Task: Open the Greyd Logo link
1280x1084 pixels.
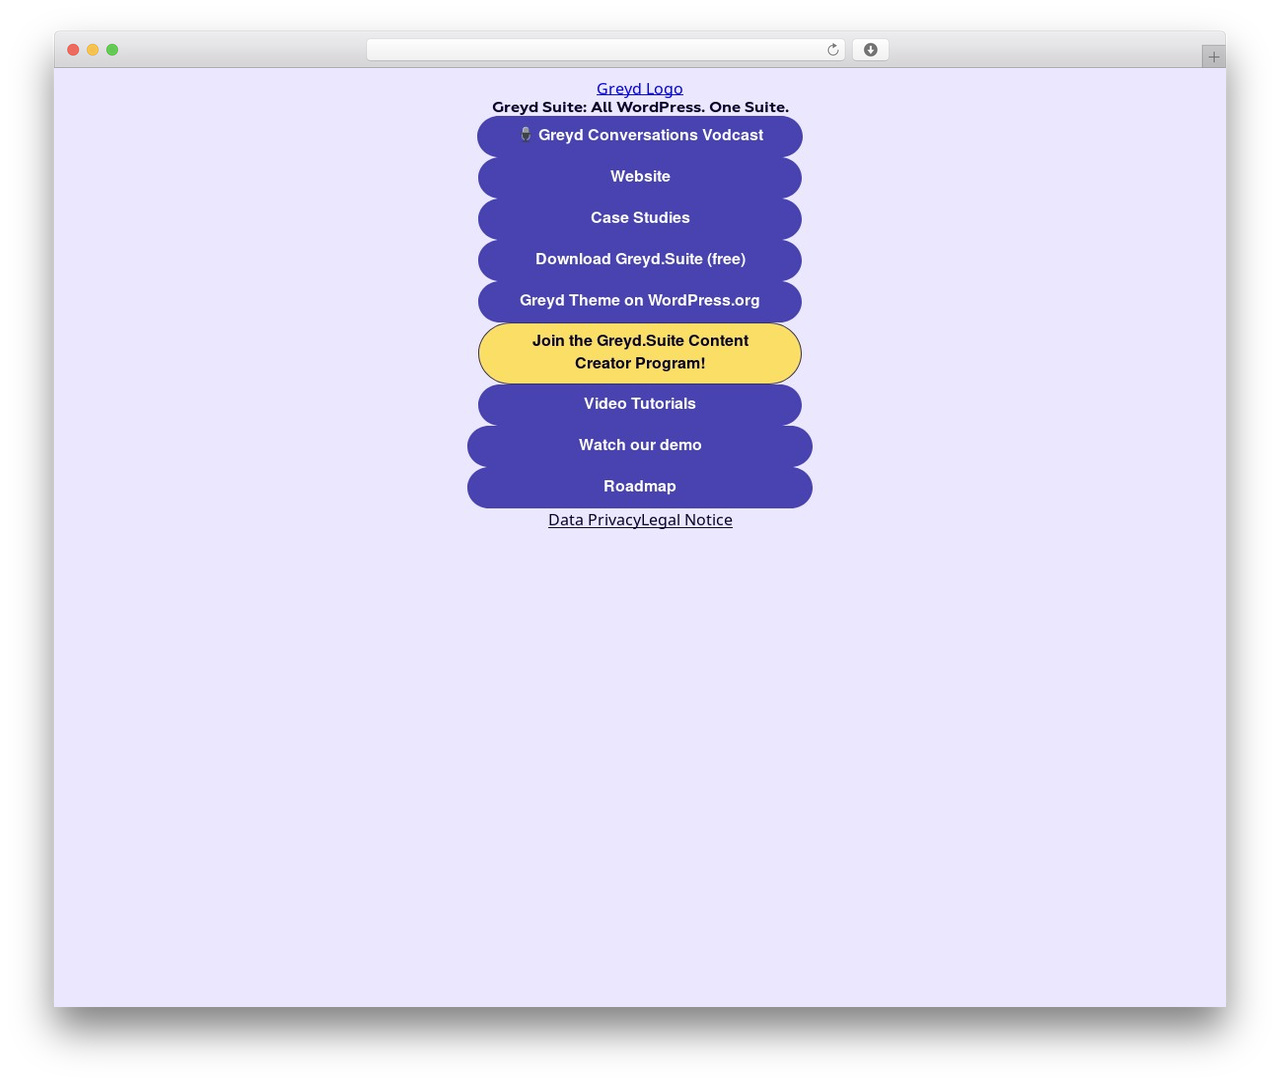Action: click(640, 89)
